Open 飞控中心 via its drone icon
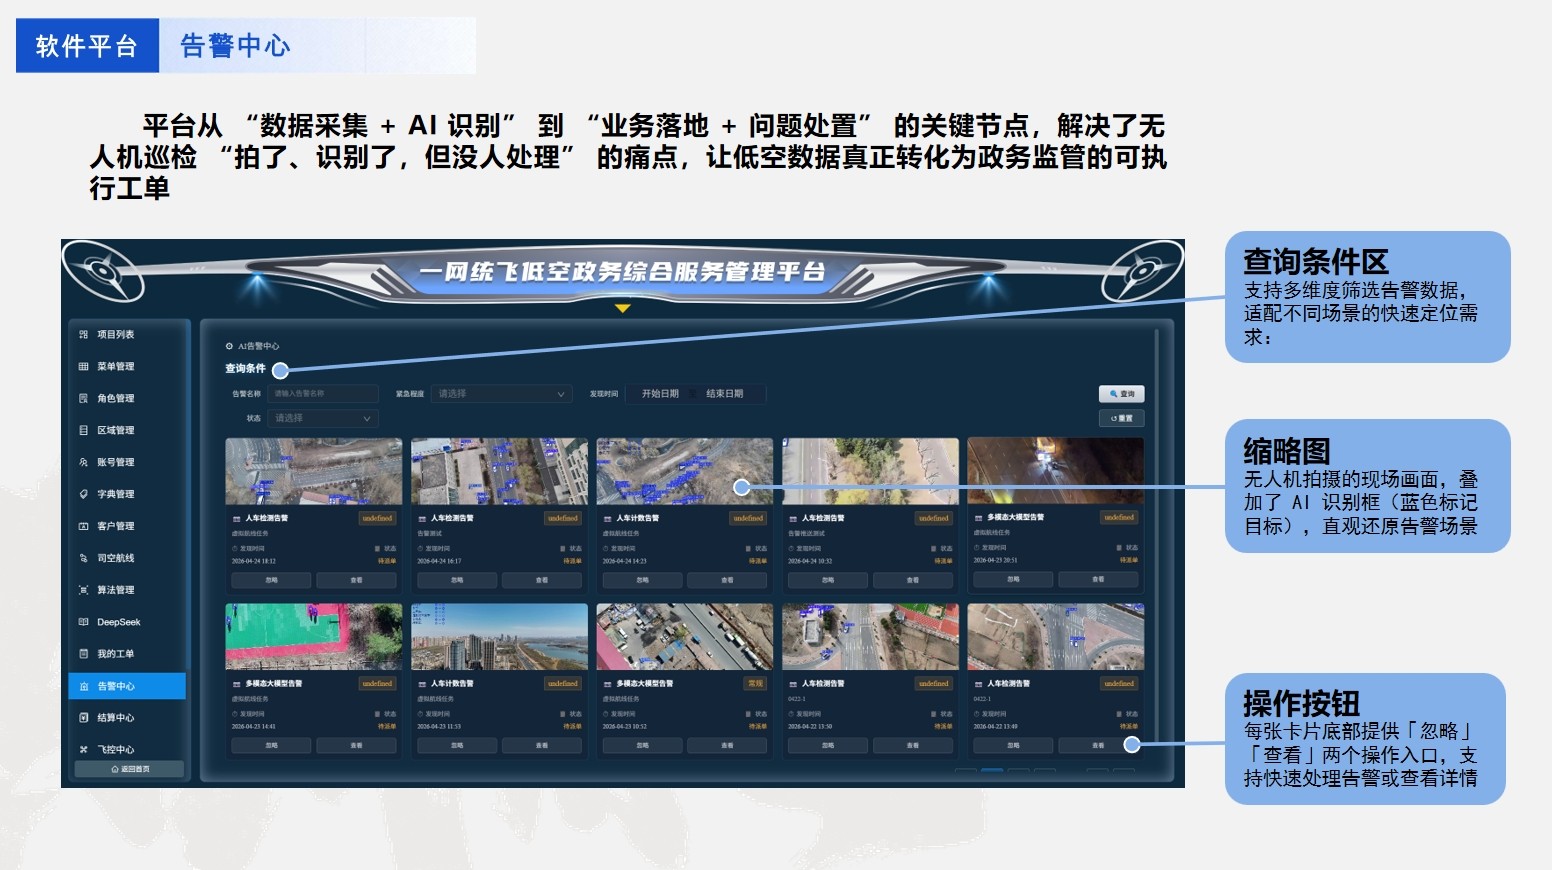 click(x=84, y=750)
